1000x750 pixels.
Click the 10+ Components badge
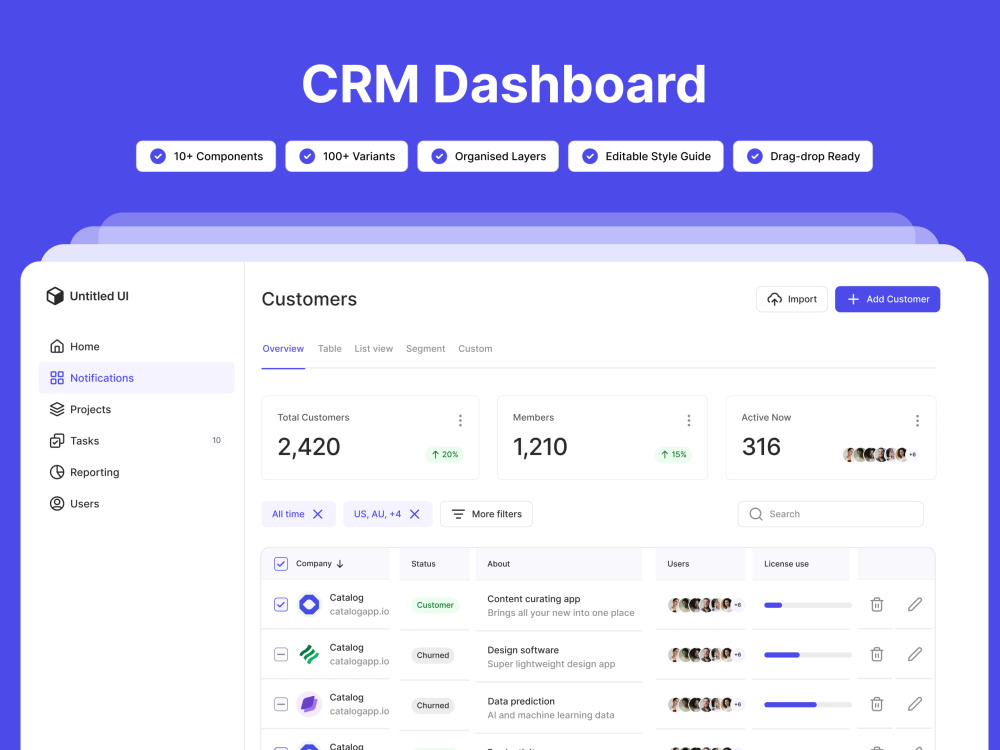pos(206,156)
